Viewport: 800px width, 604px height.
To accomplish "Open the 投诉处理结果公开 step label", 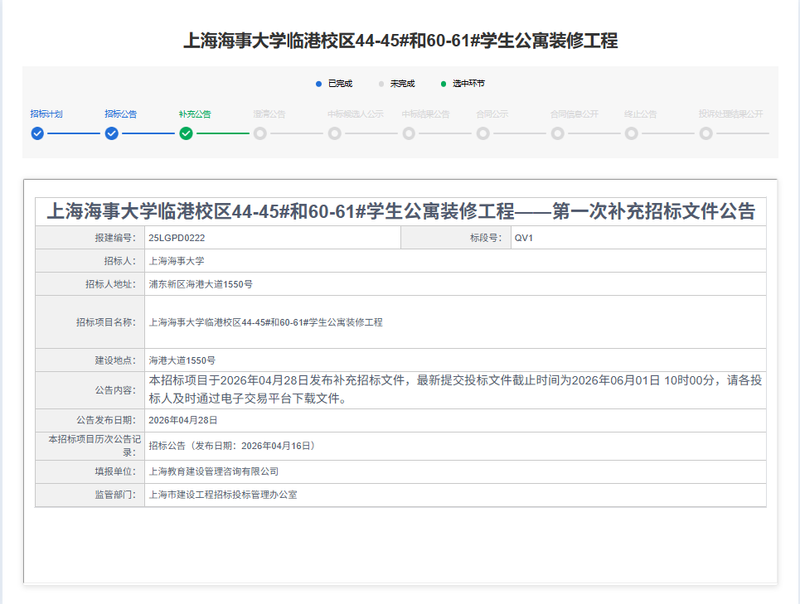I will point(730,114).
